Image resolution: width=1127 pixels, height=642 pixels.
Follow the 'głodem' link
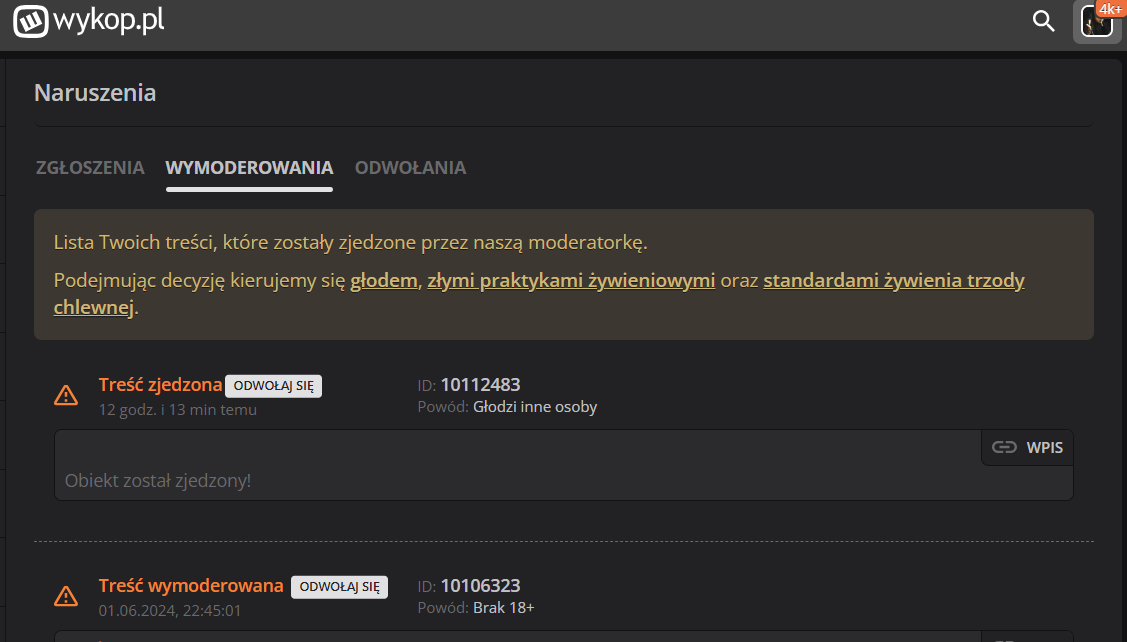[x=384, y=280]
